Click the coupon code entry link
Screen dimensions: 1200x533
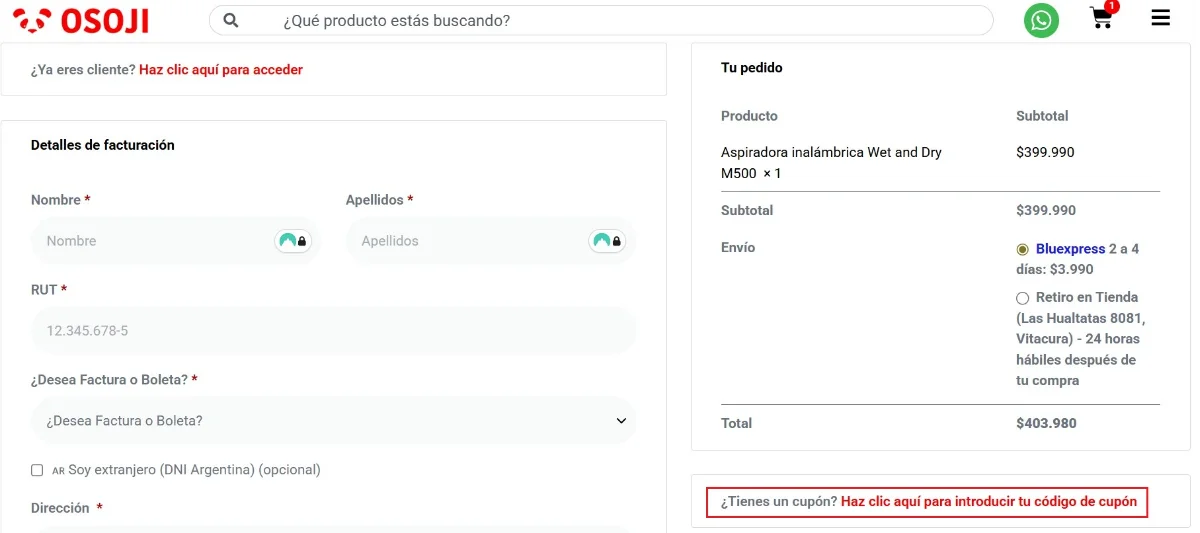(x=988, y=502)
